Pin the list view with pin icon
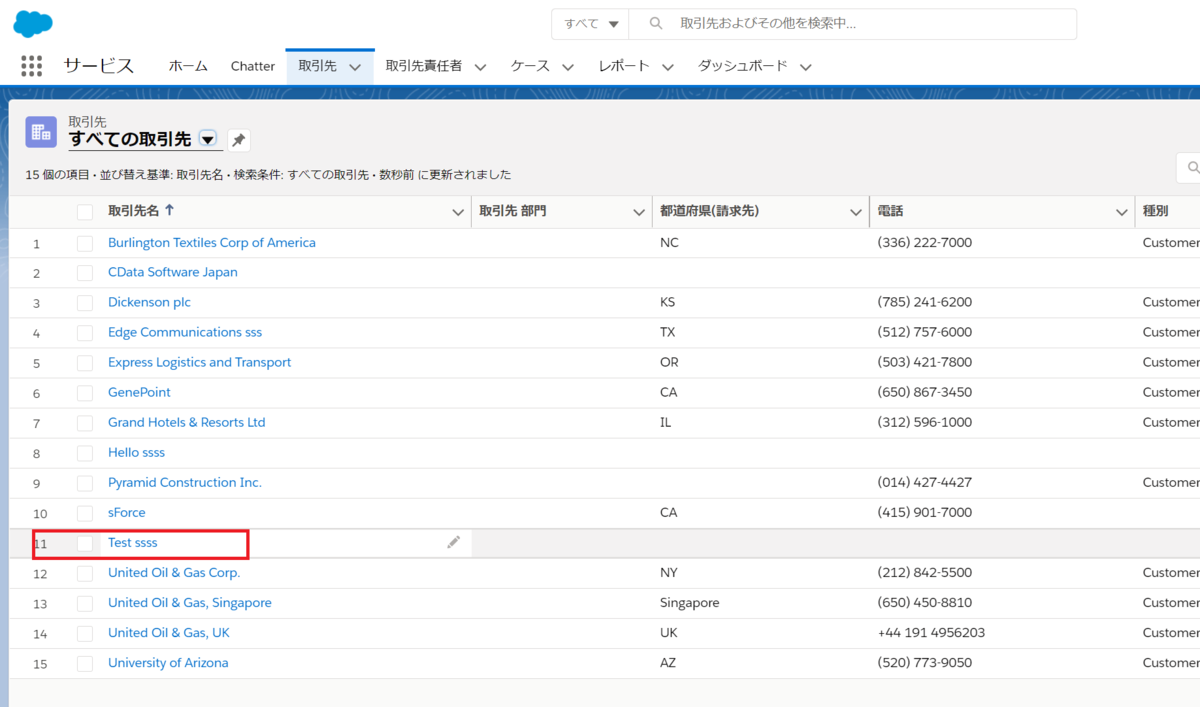This screenshot has width=1200, height=707. tap(238, 140)
